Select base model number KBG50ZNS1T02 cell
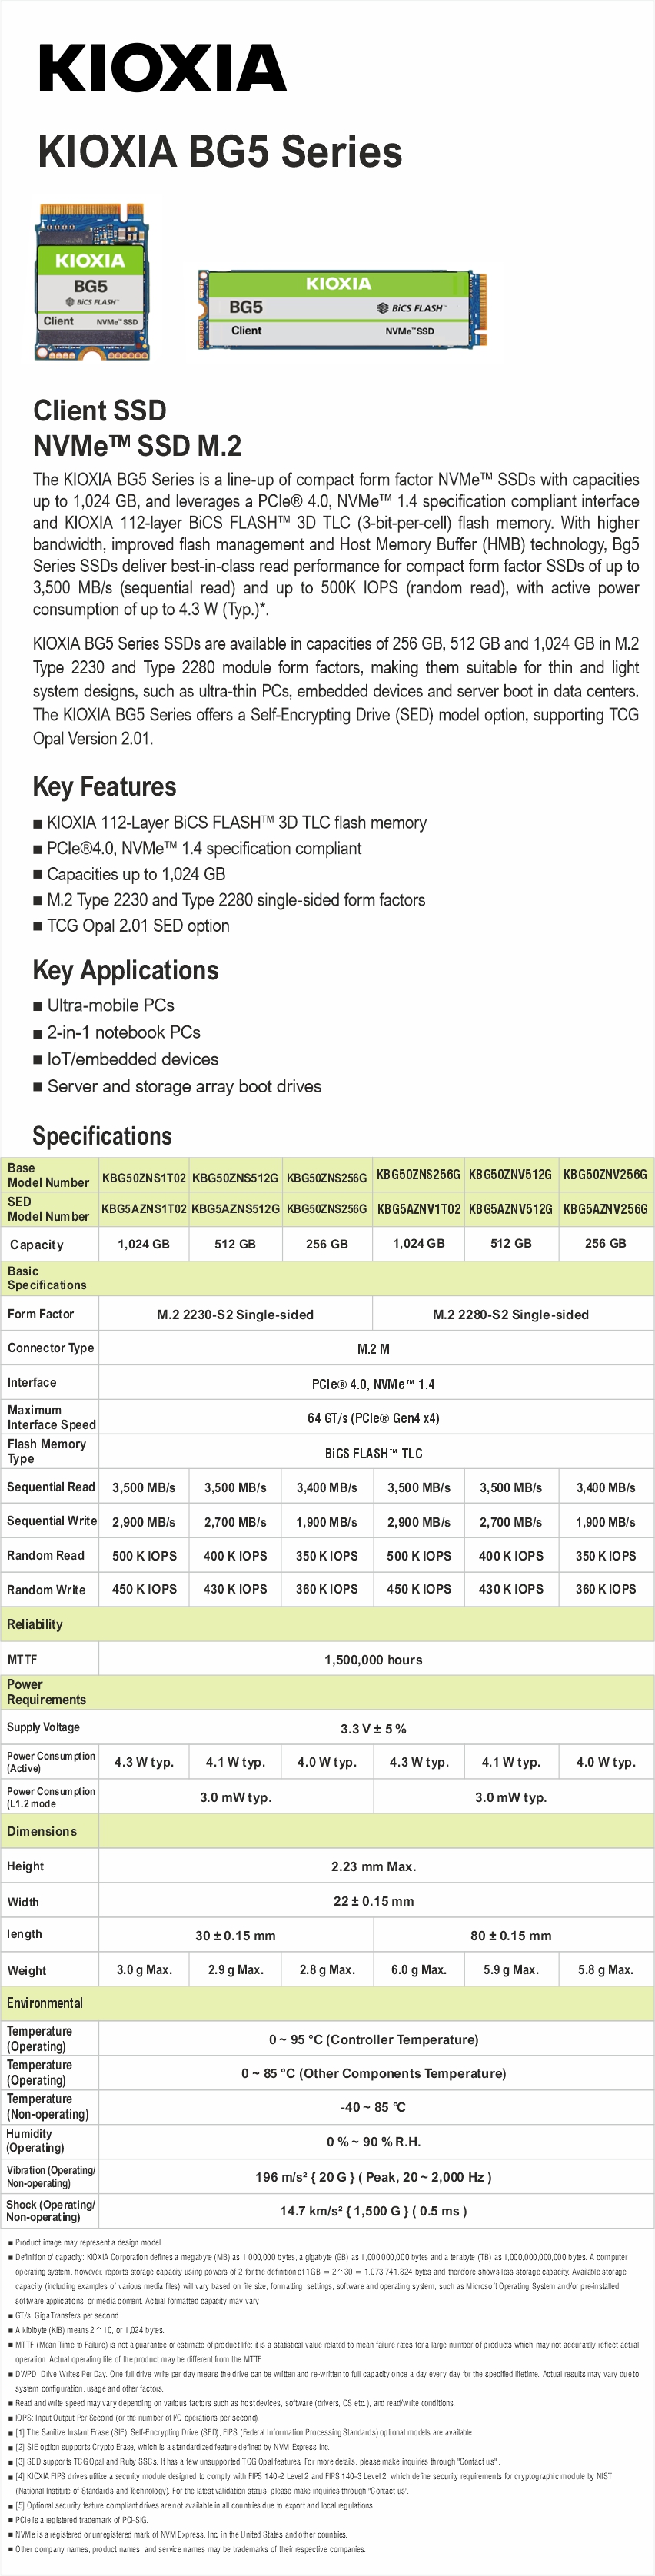 pyautogui.click(x=144, y=1176)
